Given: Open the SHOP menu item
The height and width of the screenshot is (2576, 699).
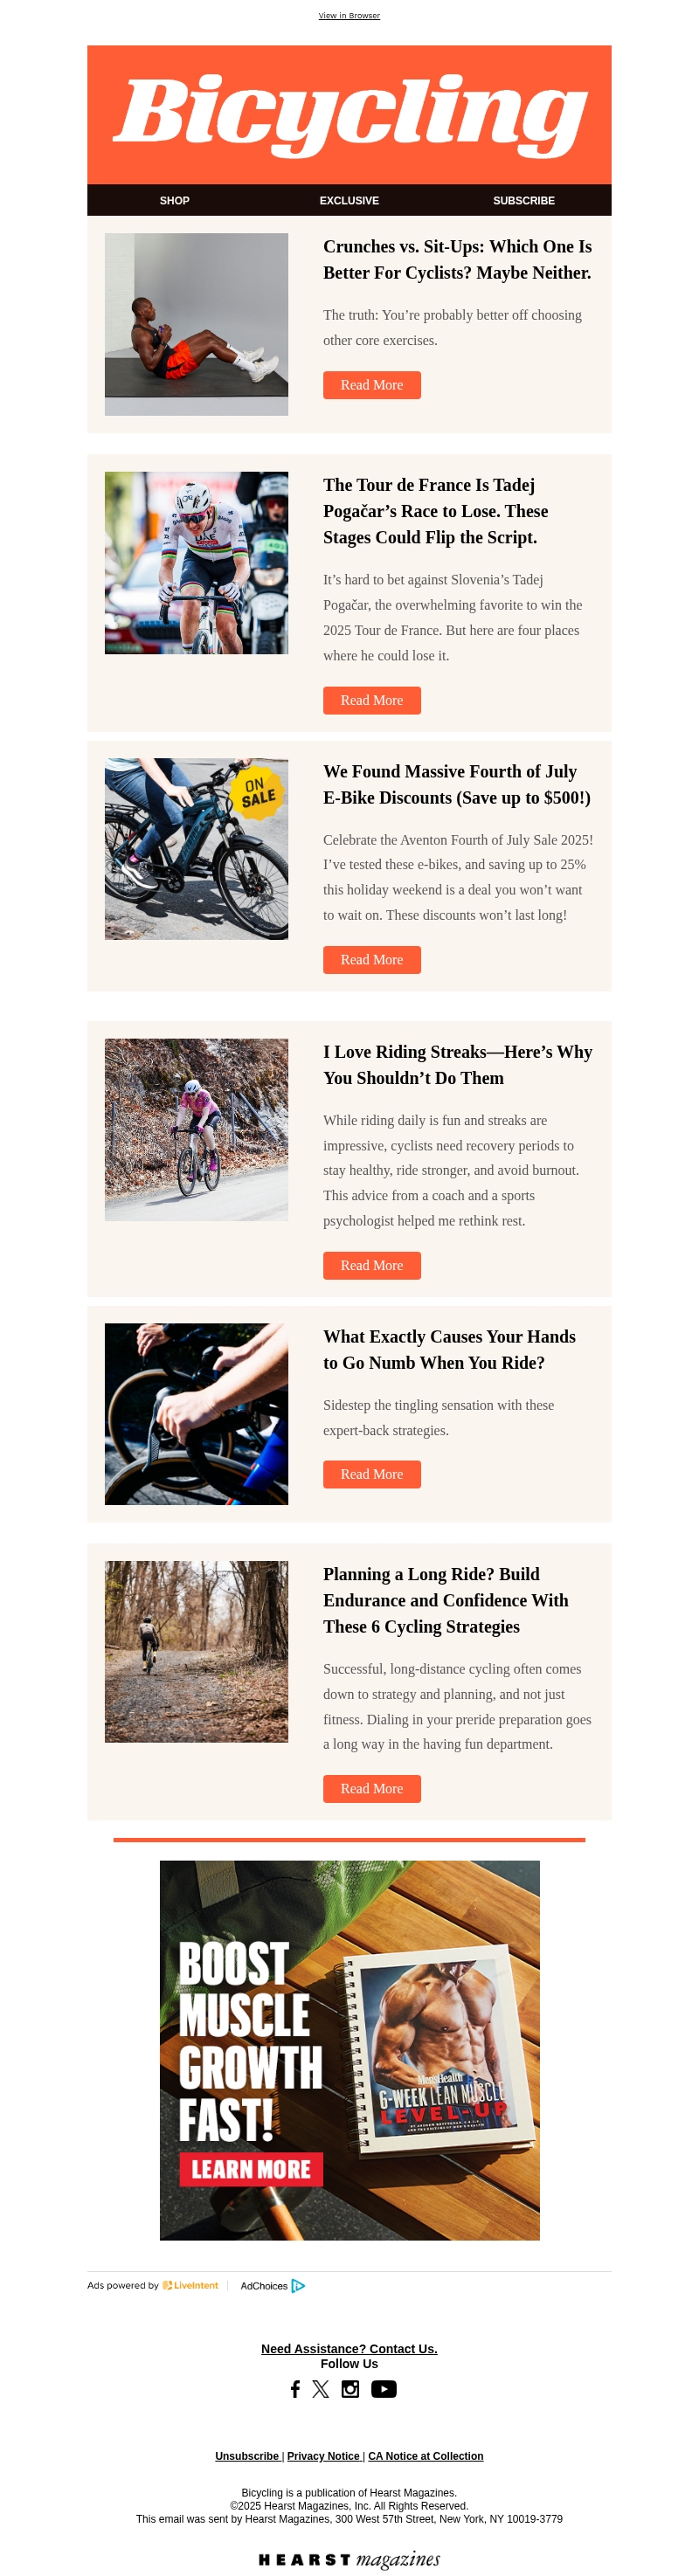Looking at the screenshot, I should [x=174, y=200].
